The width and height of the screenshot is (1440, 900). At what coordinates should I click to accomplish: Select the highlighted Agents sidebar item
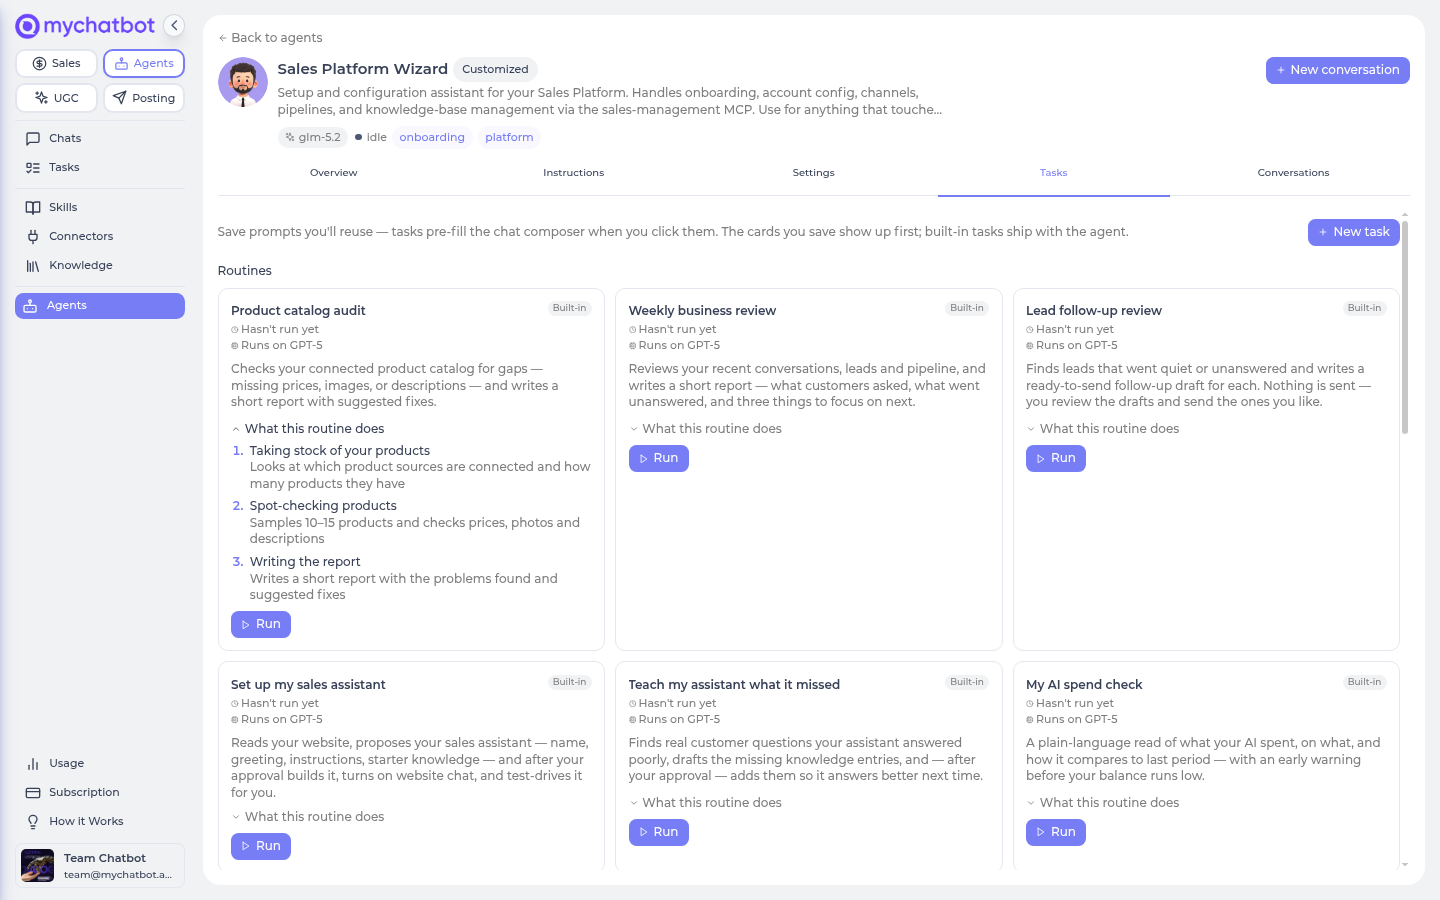pyautogui.click(x=100, y=306)
